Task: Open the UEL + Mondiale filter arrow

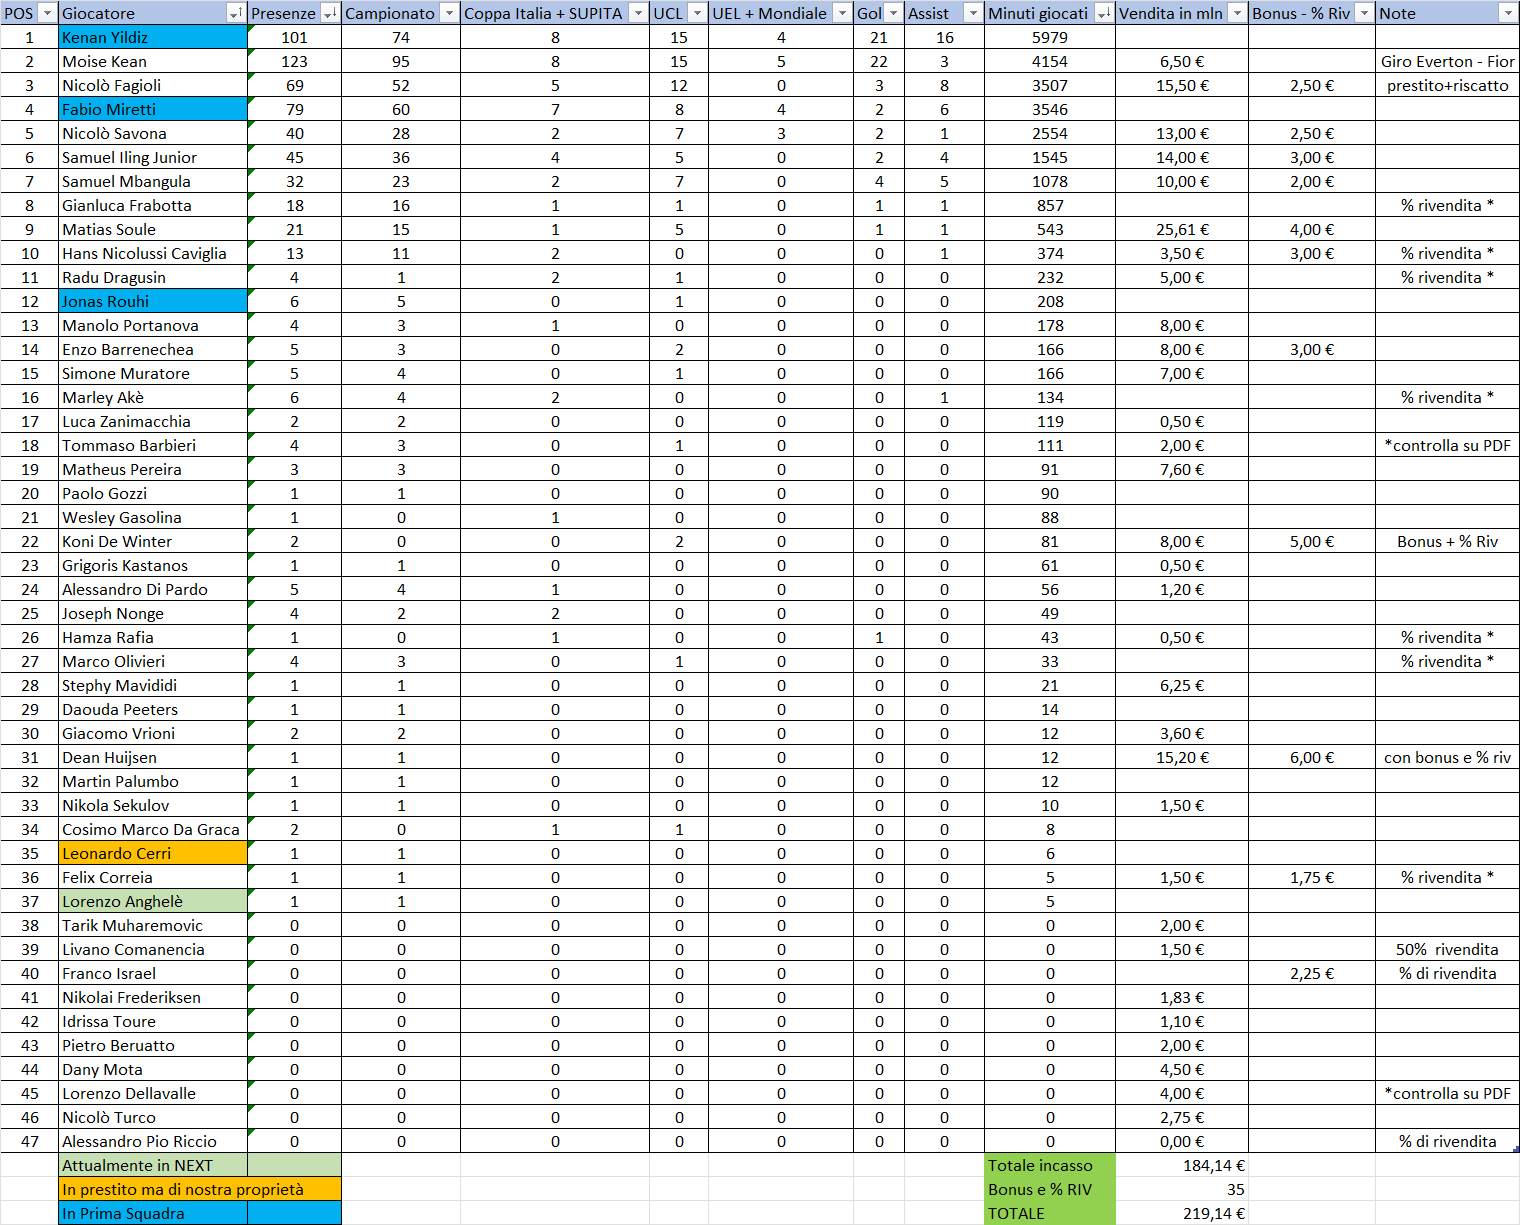Action: 843,13
